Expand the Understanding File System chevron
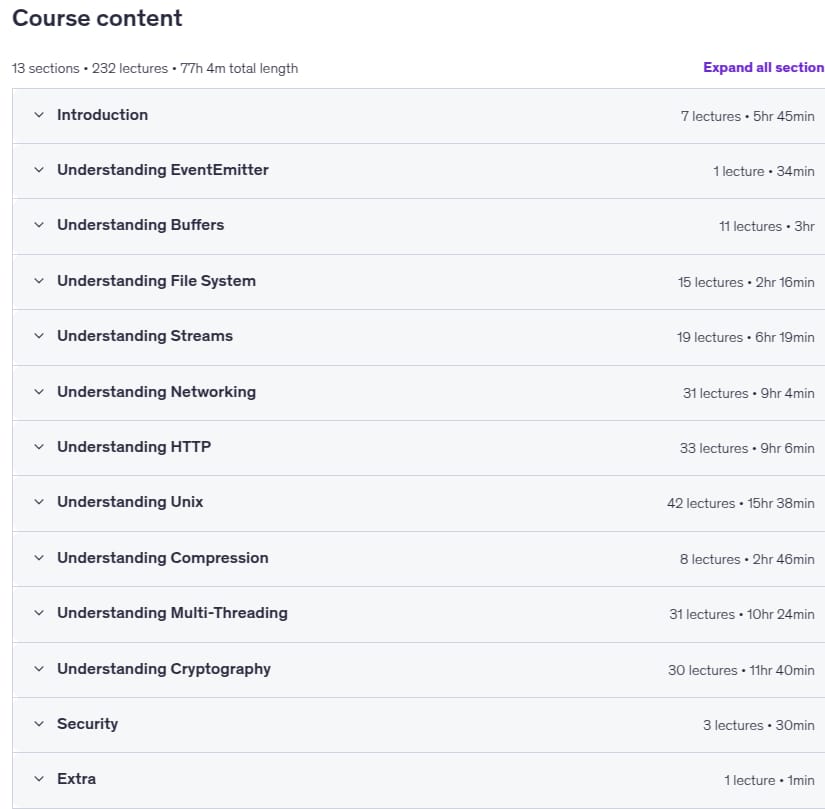Viewport: 825px width, 809px height. [x=39, y=280]
